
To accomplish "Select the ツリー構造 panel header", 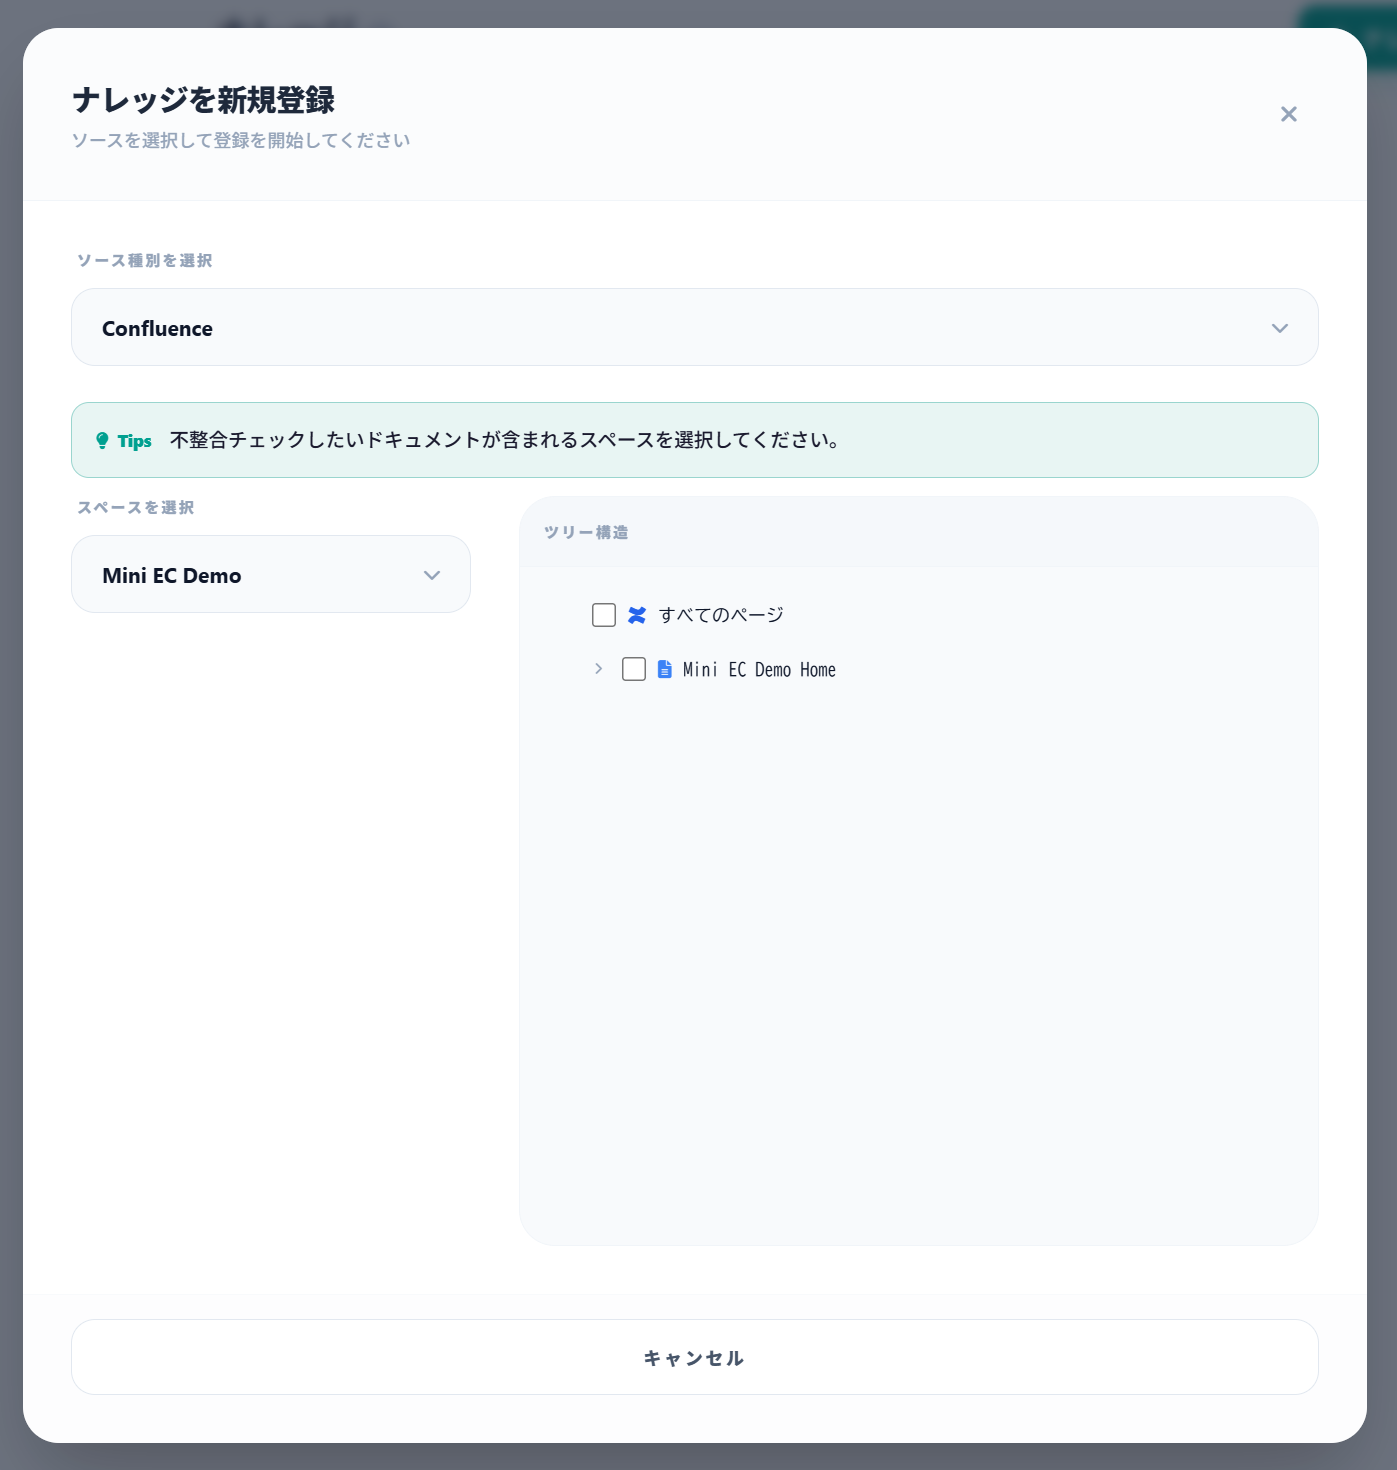I will (586, 532).
